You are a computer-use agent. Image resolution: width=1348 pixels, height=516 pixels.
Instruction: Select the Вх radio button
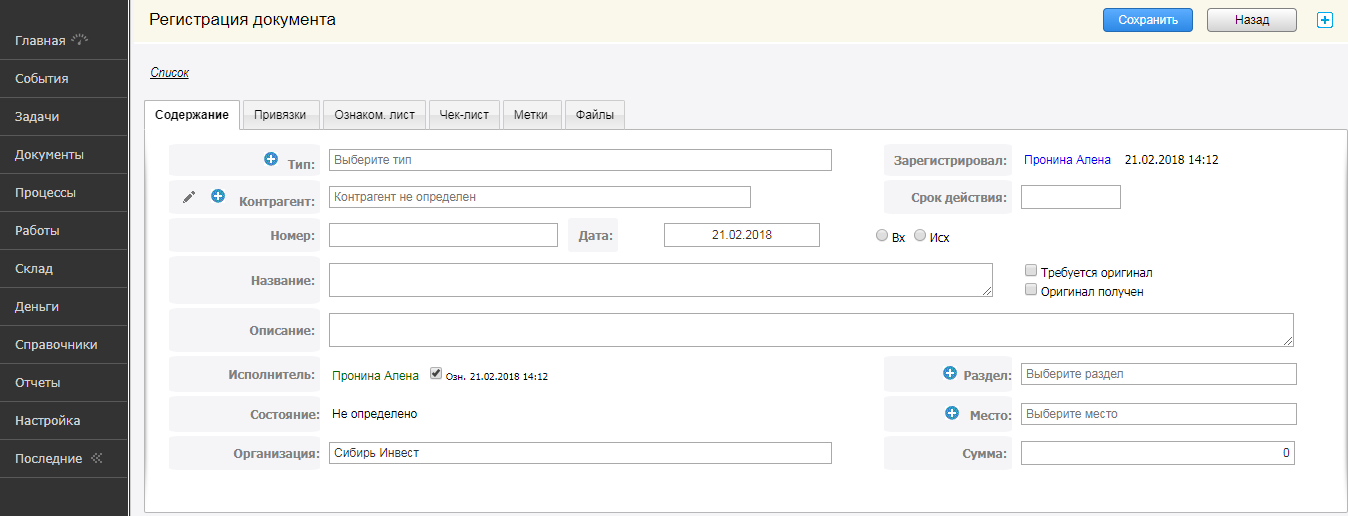[x=881, y=236]
